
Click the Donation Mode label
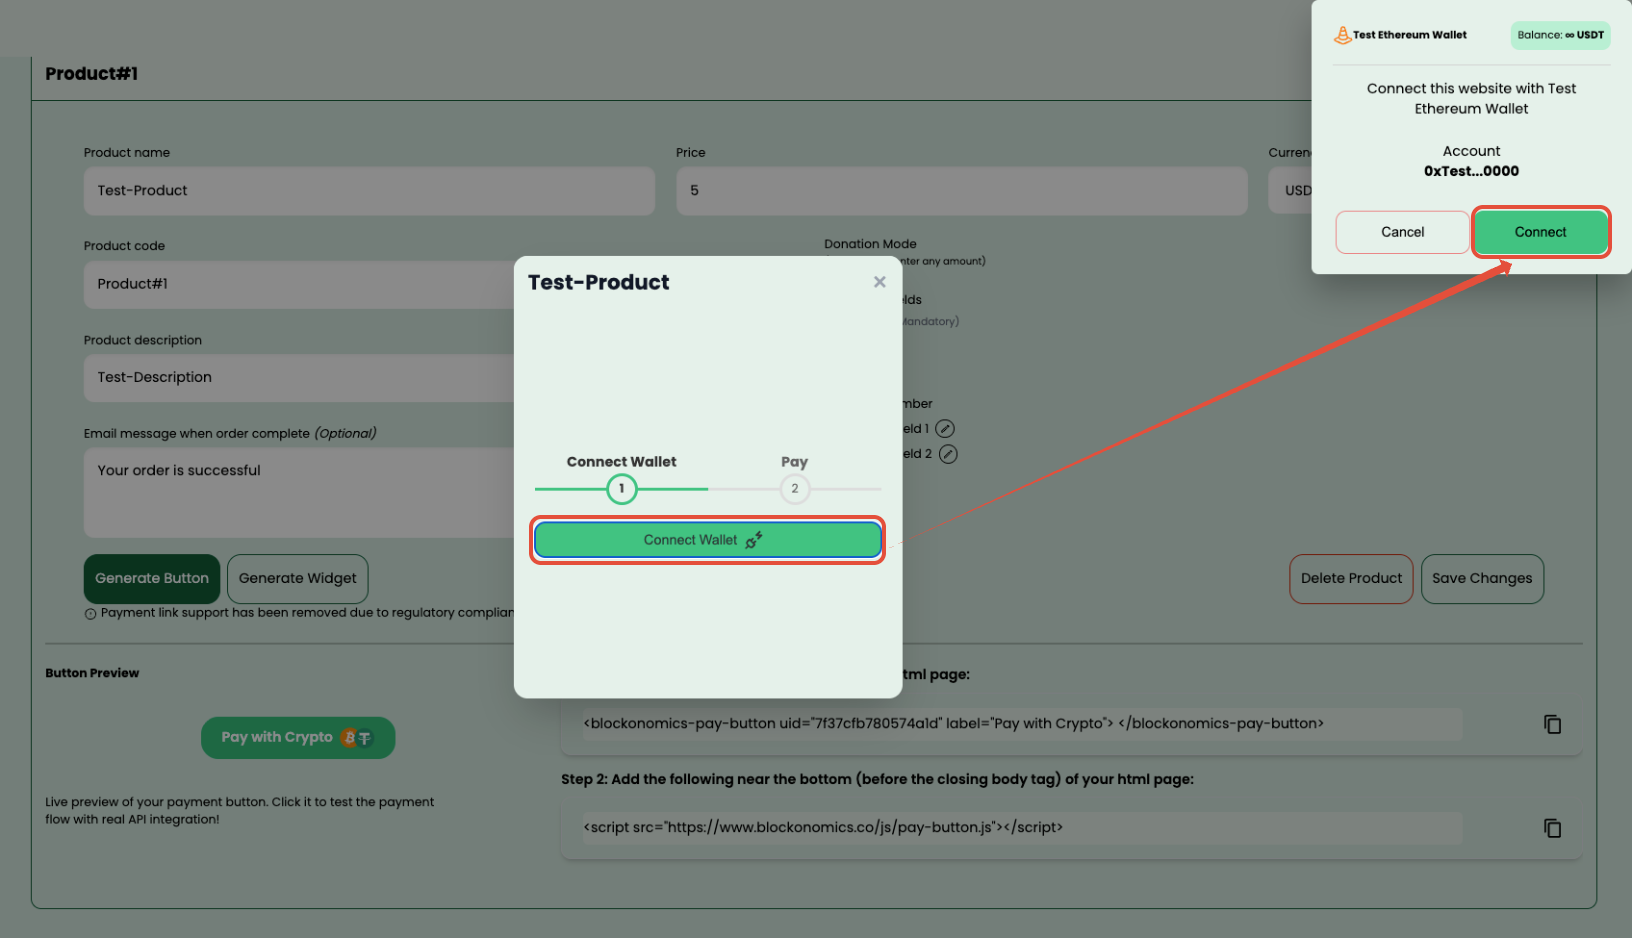[870, 243]
